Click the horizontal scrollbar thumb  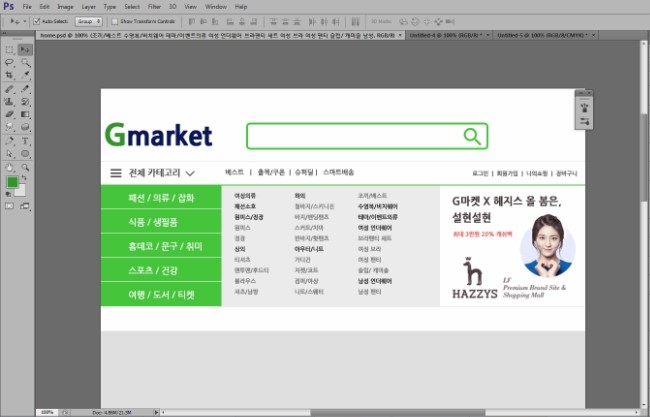(398, 413)
